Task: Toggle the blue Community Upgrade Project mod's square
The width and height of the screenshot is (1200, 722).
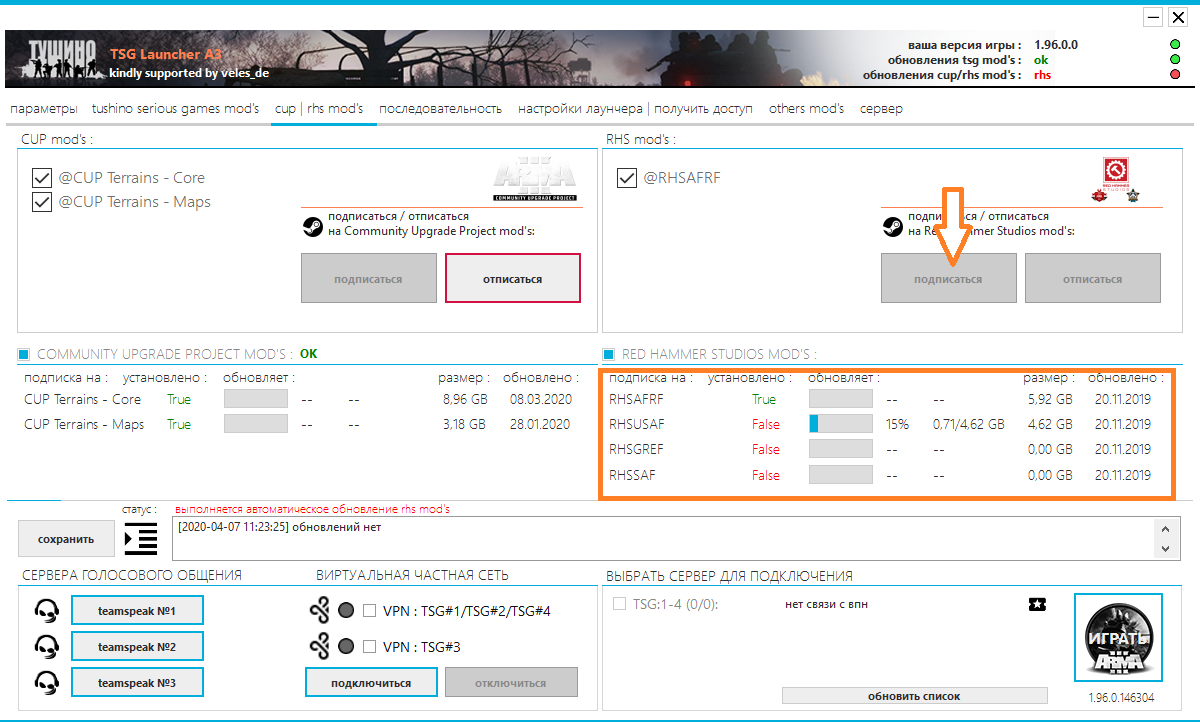Action: [24, 354]
